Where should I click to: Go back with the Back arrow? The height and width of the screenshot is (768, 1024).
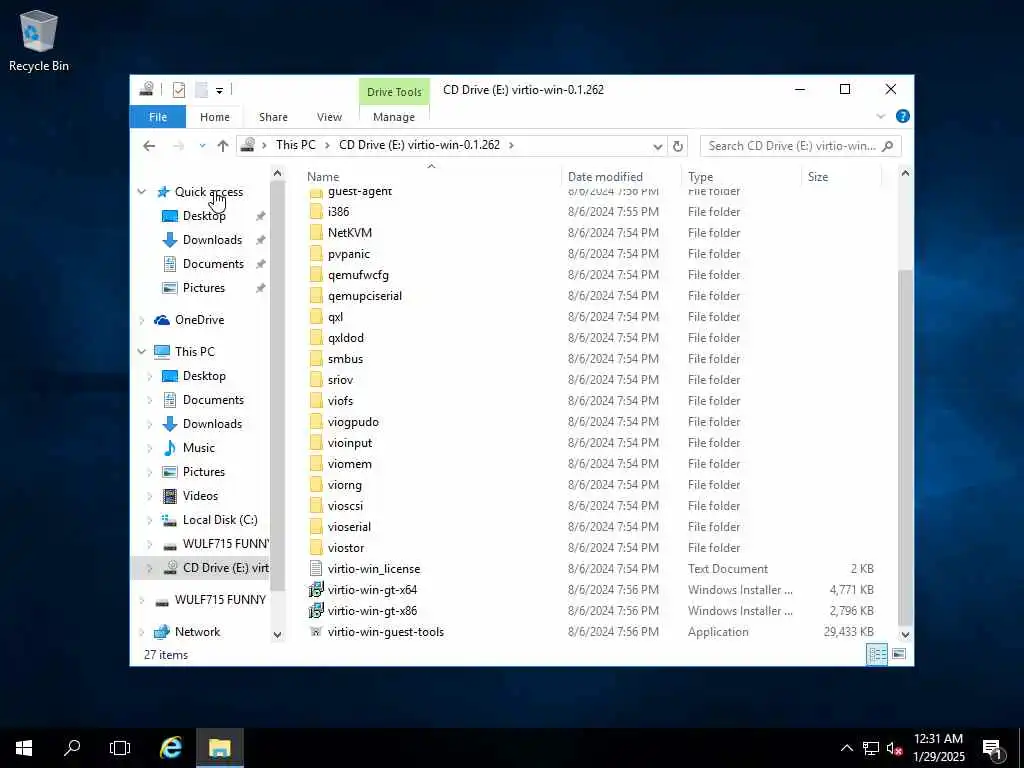pyautogui.click(x=149, y=146)
